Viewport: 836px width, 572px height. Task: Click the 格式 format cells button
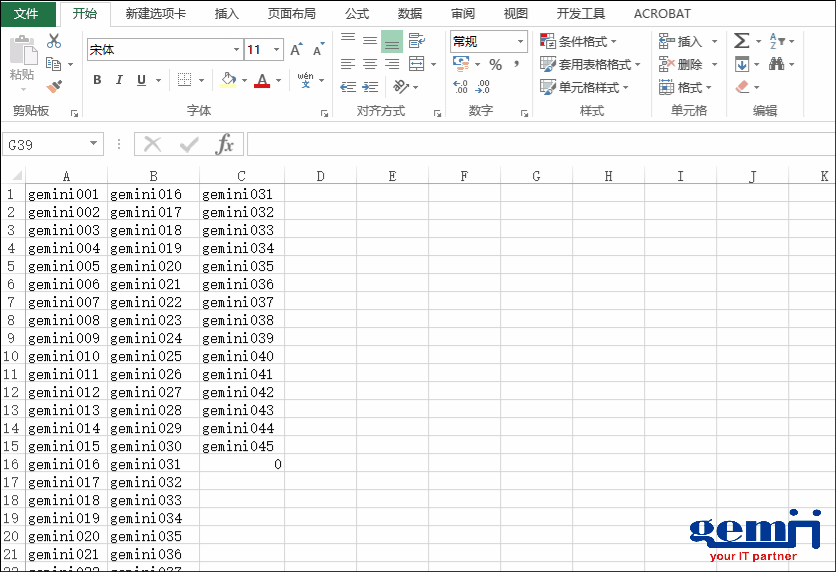685,87
